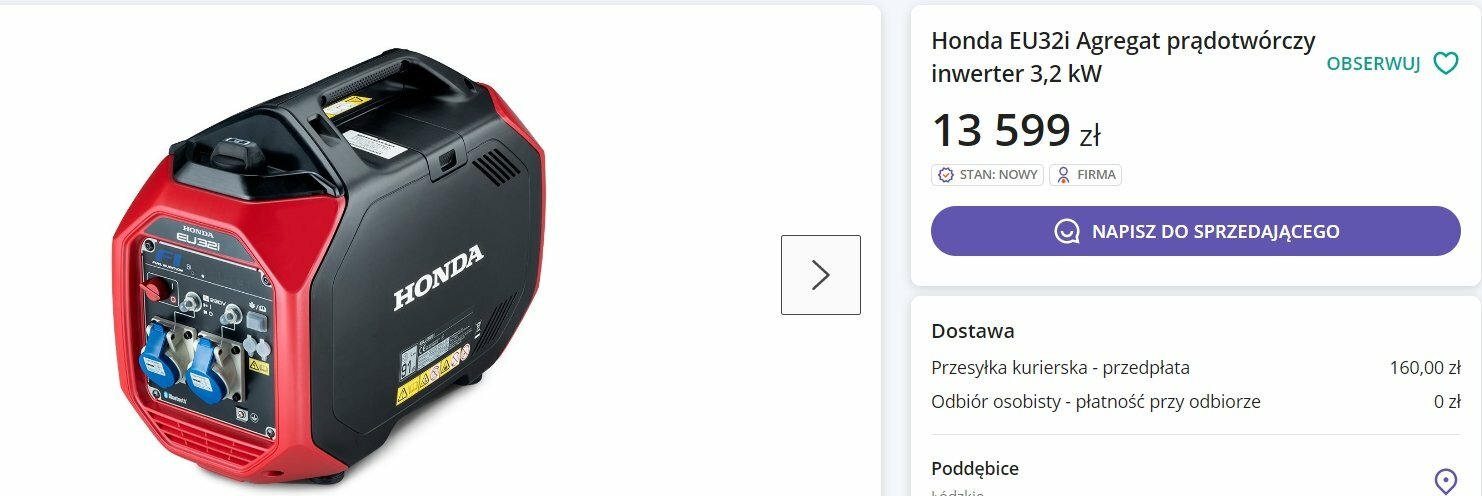Screen dimensions: 1482x496
Task: Click the HONDA logo on the generator image
Action: [438, 277]
